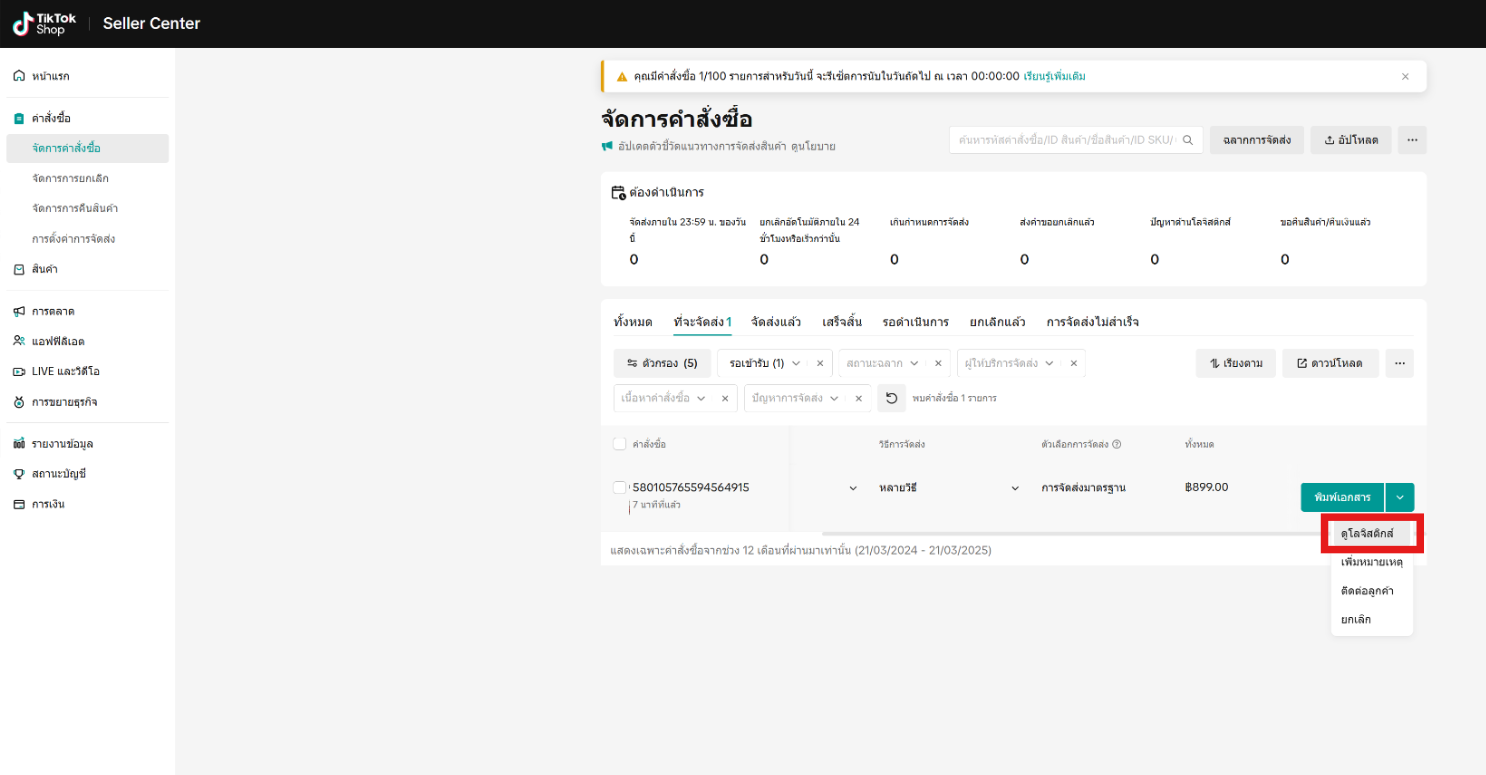
Task: Tick the select-all checkbox above the order list
Action: 618,444
